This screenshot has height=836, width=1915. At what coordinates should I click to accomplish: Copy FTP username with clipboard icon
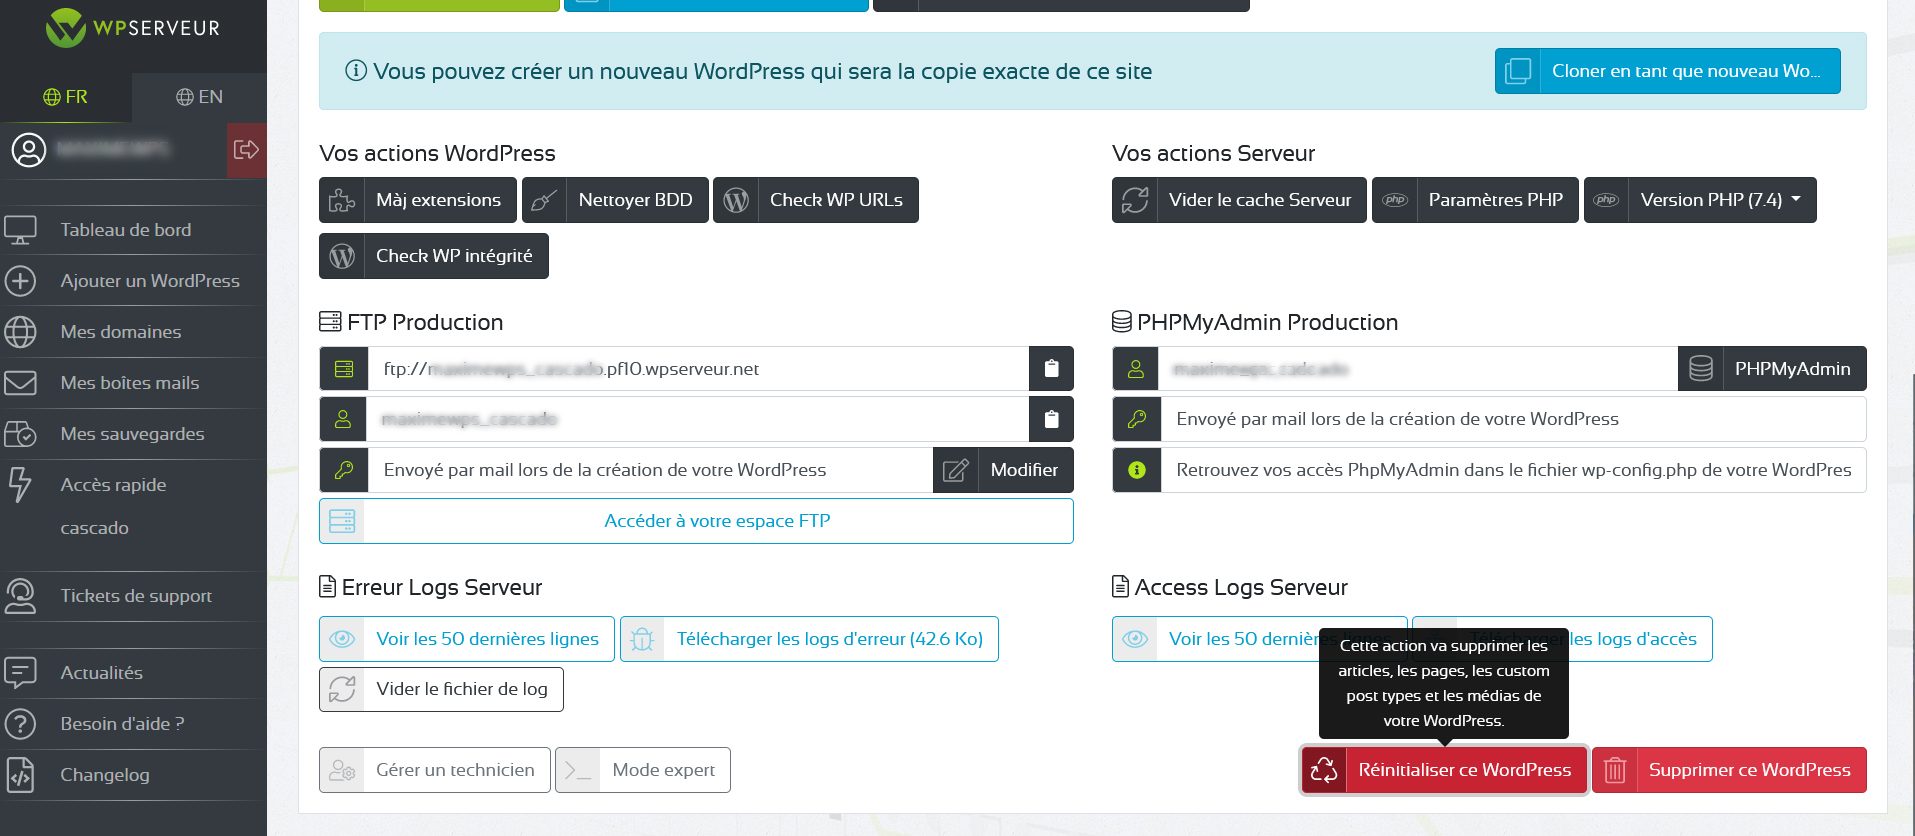(1051, 419)
